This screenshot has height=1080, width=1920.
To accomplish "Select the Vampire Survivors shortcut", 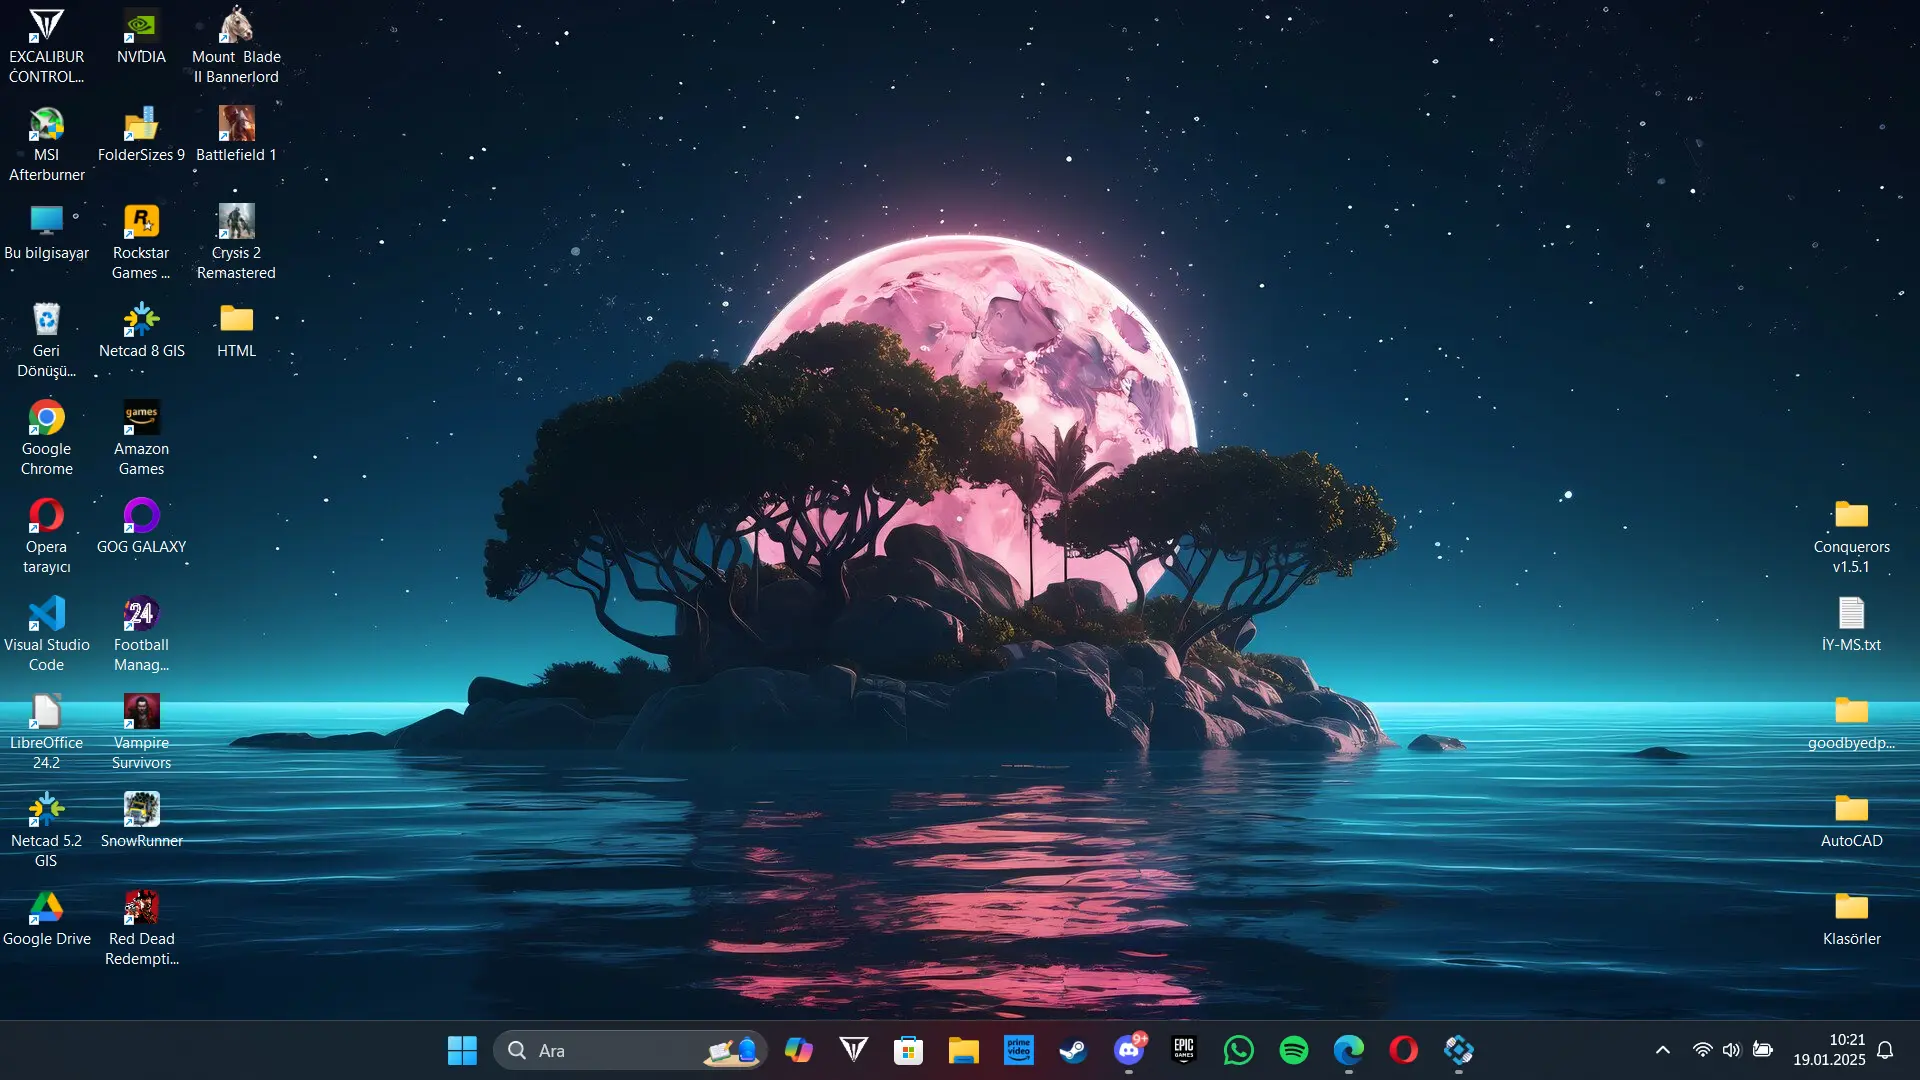I will click(x=141, y=732).
